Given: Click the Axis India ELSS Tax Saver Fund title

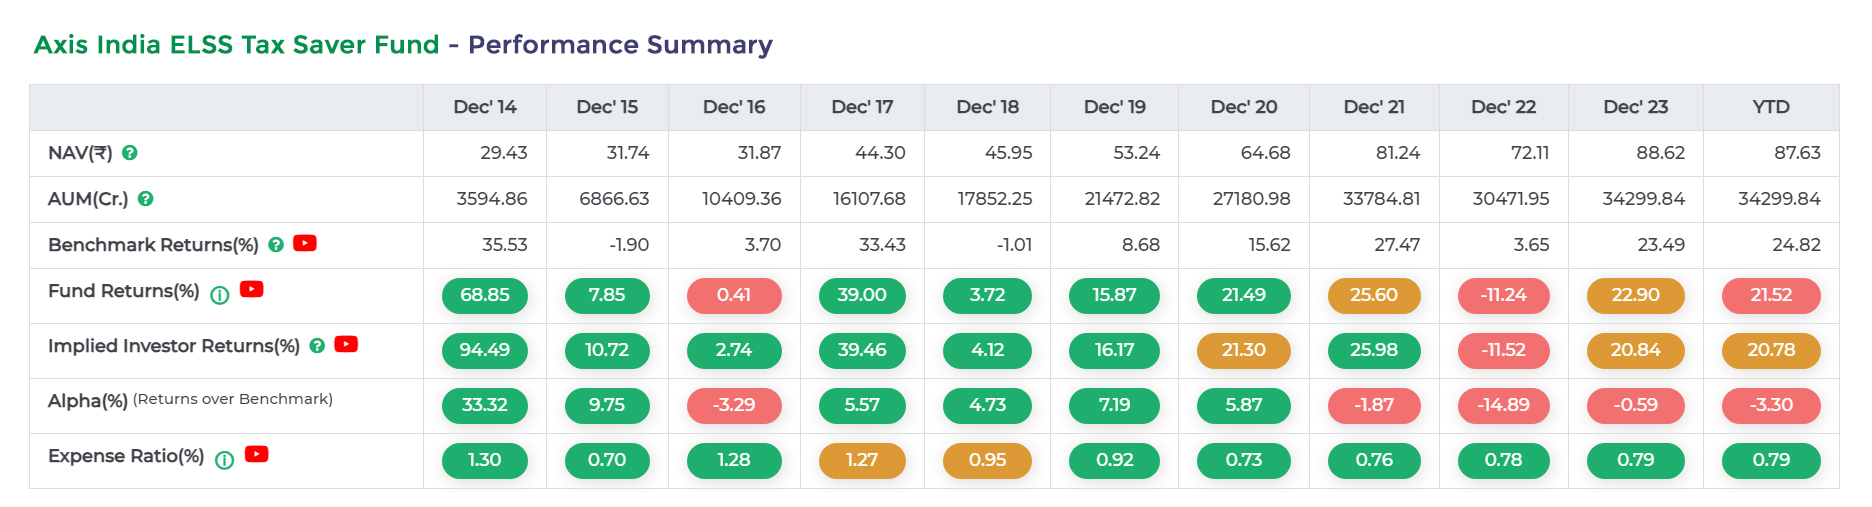Looking at the screenshot, I should [237, 45].
